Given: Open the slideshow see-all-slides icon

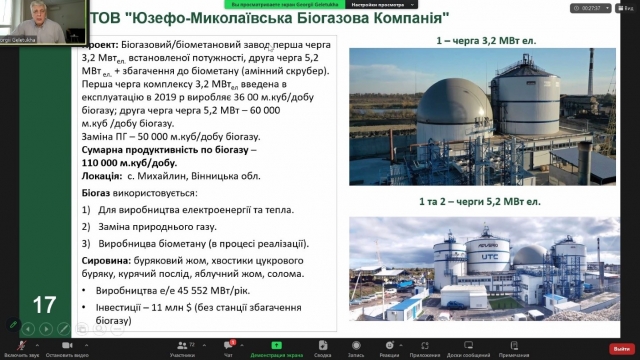Looking at the screenshot, I should point(82,329).
